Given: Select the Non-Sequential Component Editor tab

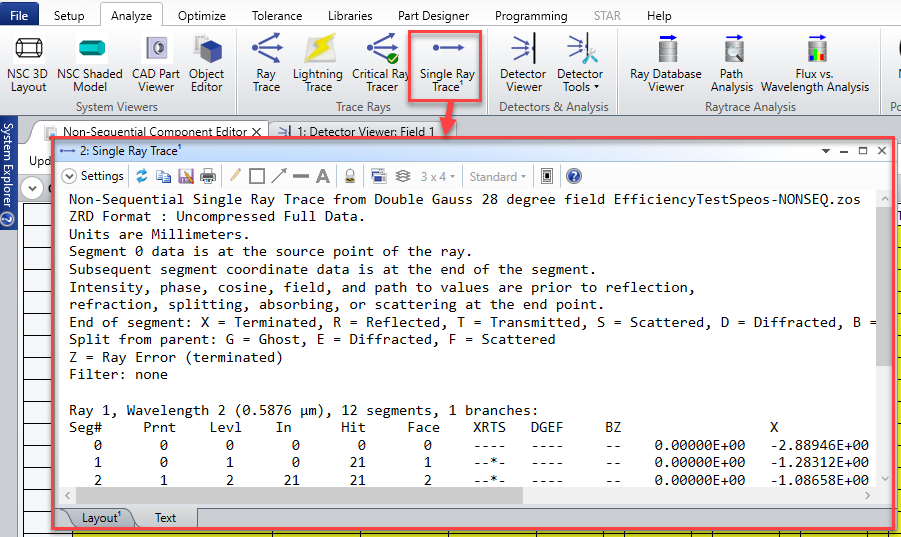Looking at the screenshot, I should pyautogui.click(x=155, y=132).
